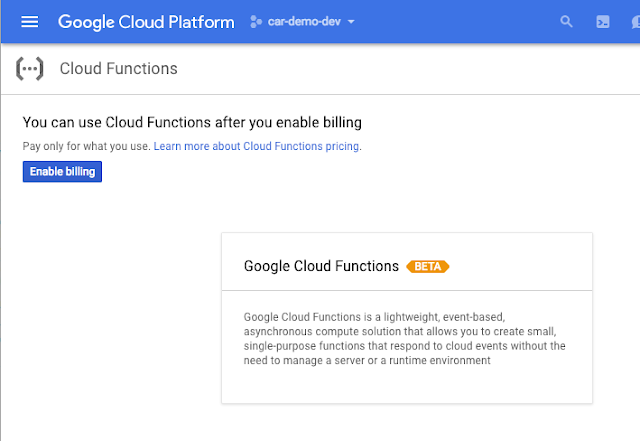Image resolution: width=640 pixels, height=441 pixels.
Task: Click the orange BETA badge
Action: (x=427, y=266)
